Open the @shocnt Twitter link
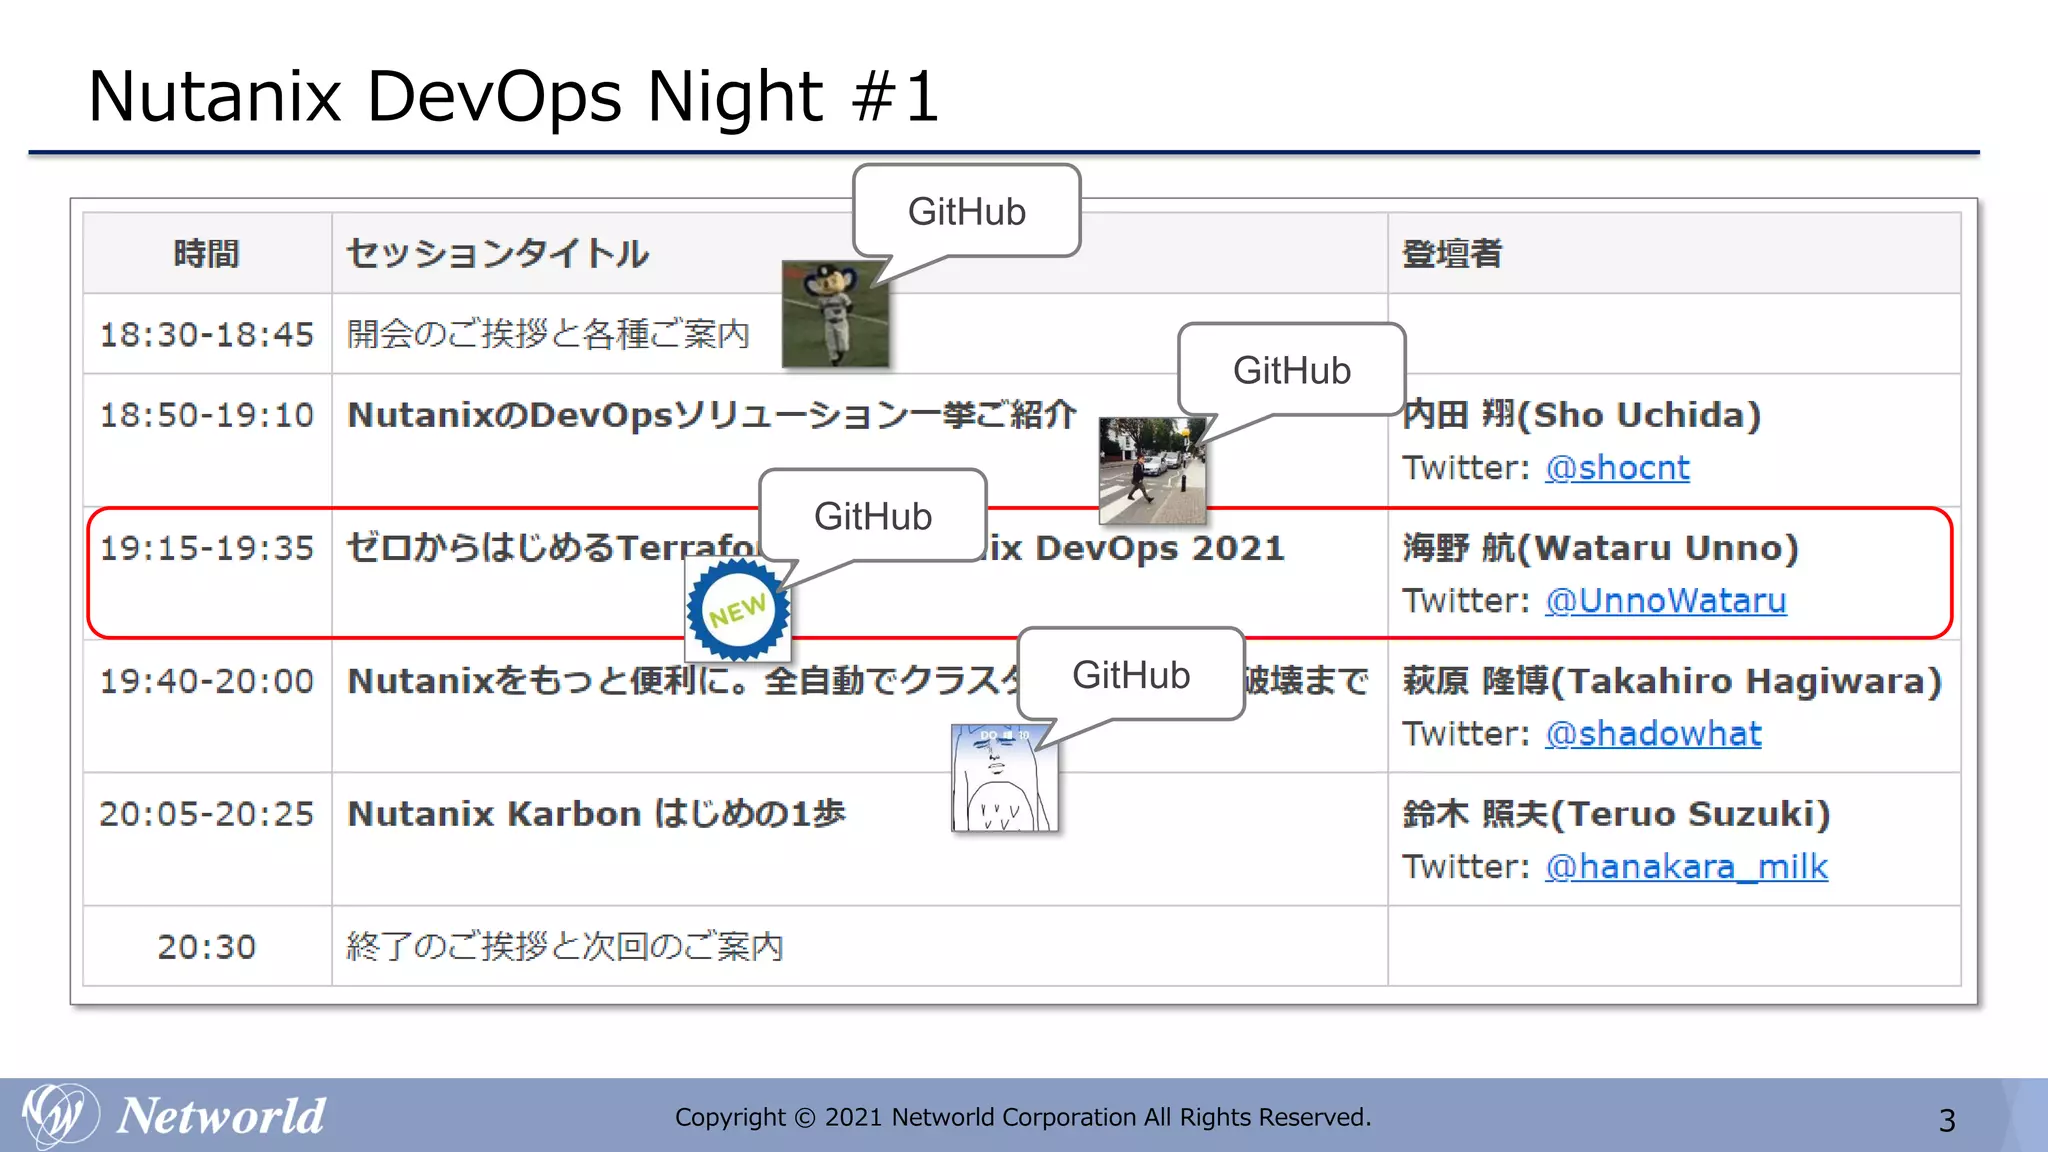Viewport: 2048px width, 1152px height. tap(1616, 468)
